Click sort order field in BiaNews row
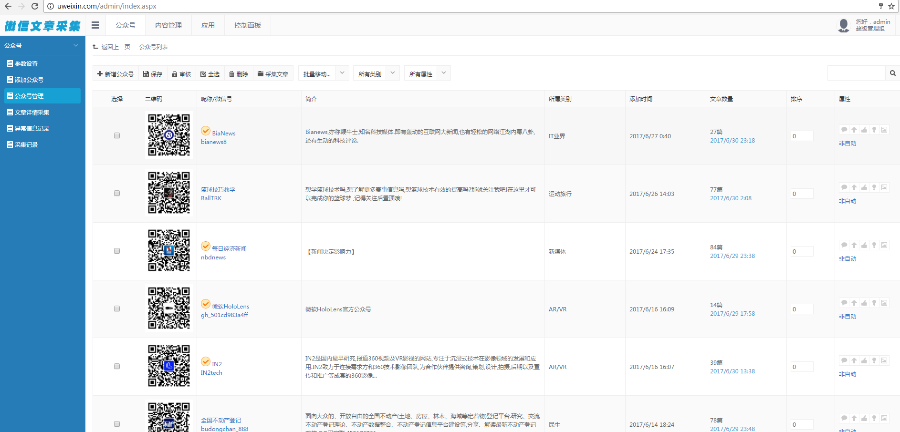Screen dimensions: 900x432 pos(802,136)
